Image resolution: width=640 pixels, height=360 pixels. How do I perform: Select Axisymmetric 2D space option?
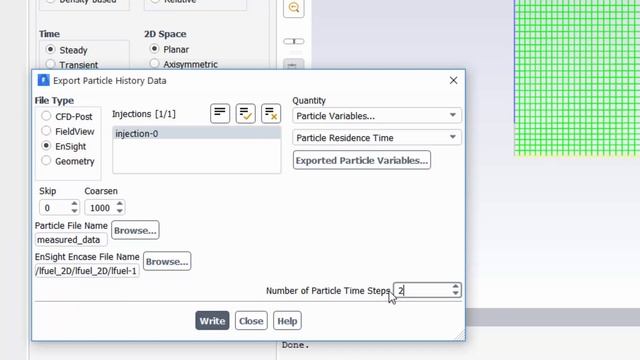click(154, 63)
